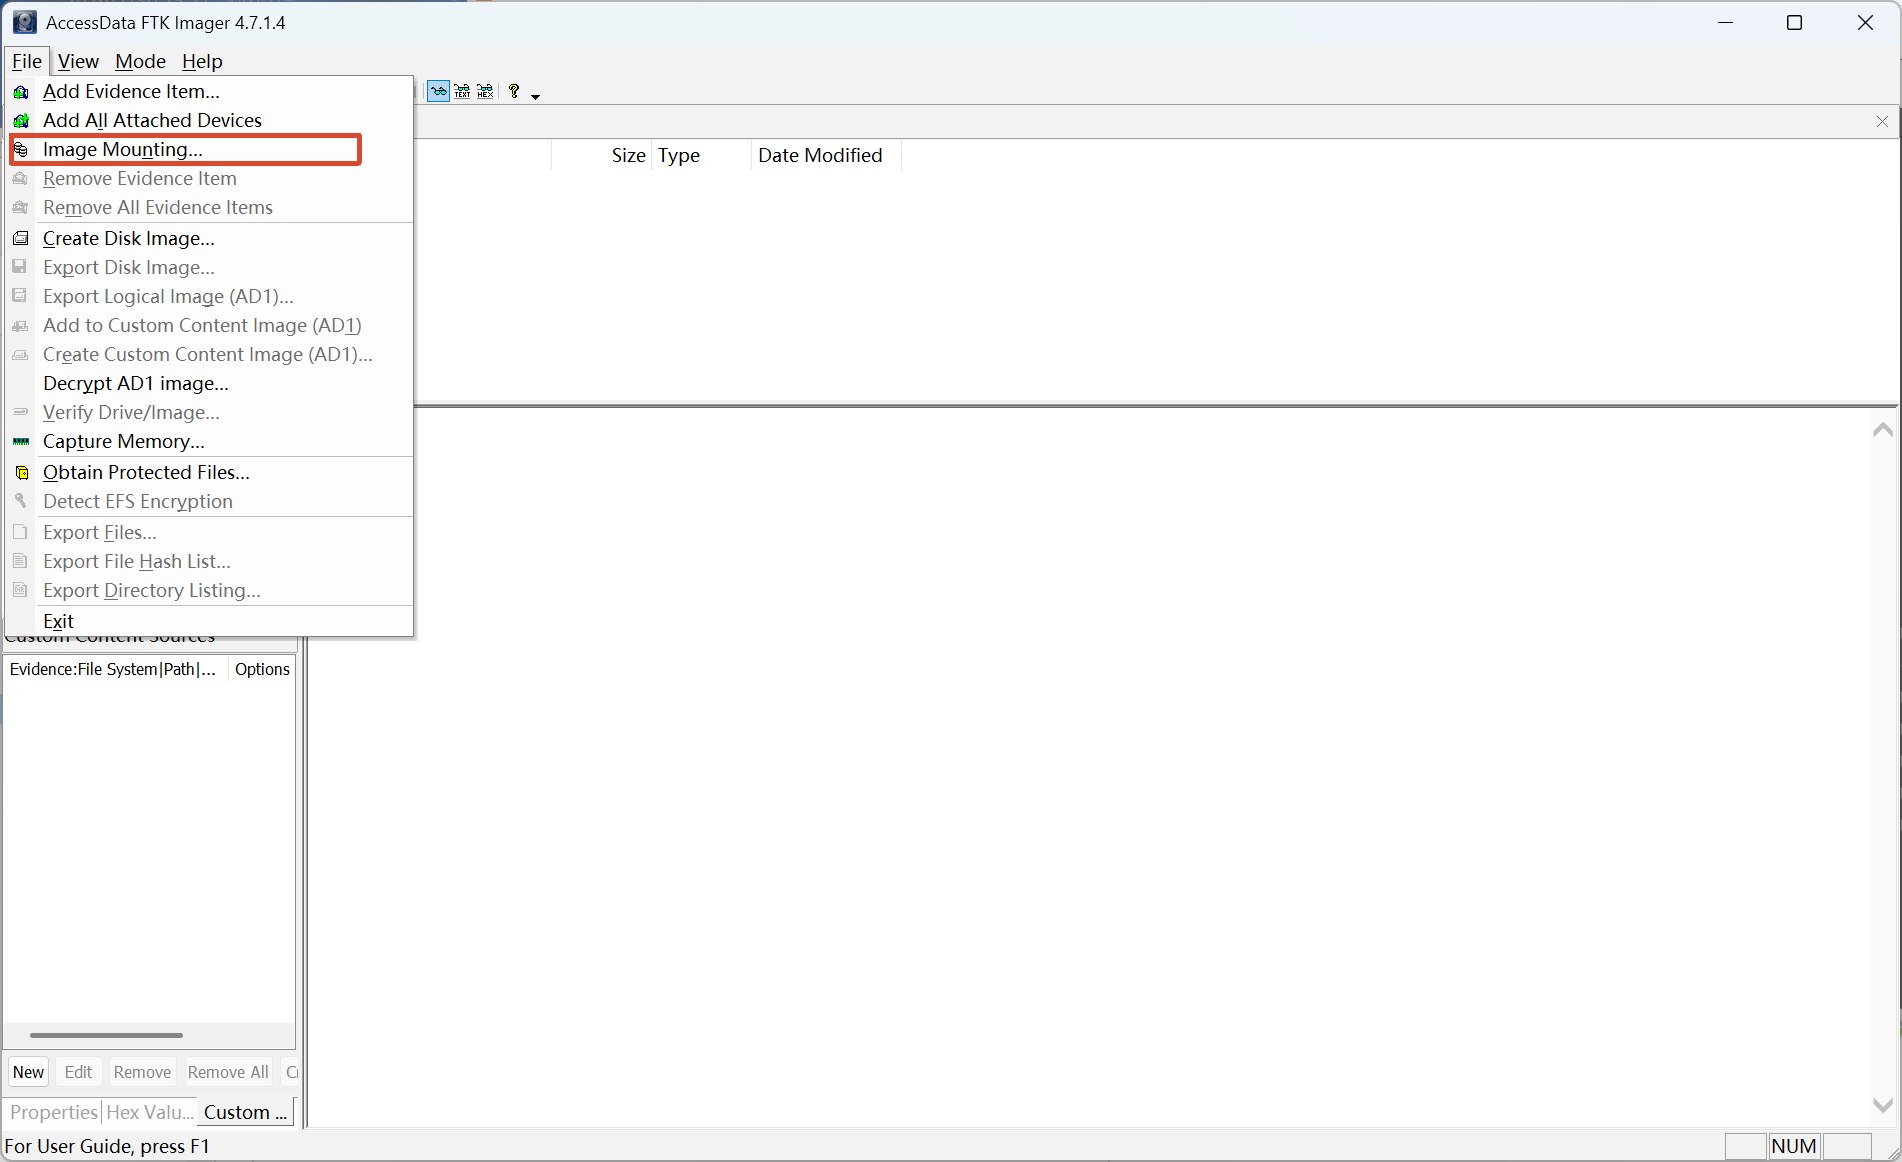Select Add All Attached Devices
This screenshot has width=1902, height=1162.
[x=152, y=121]
